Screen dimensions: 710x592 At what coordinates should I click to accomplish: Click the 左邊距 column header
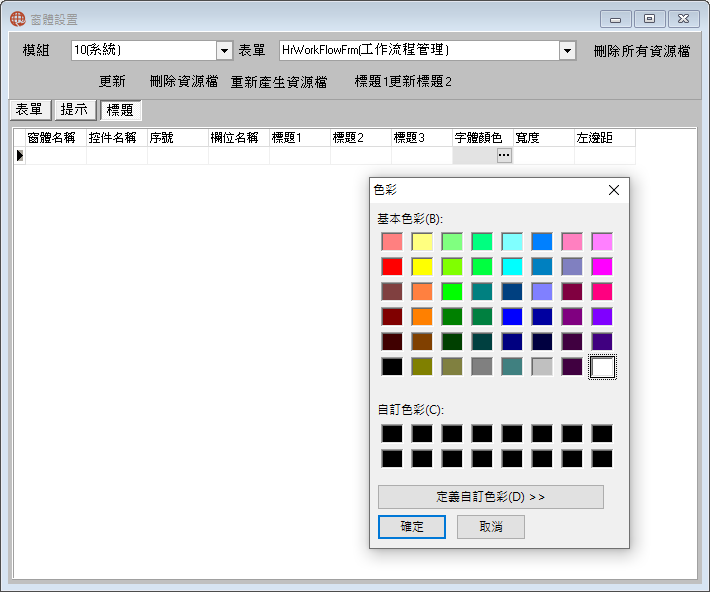point(605,138)
